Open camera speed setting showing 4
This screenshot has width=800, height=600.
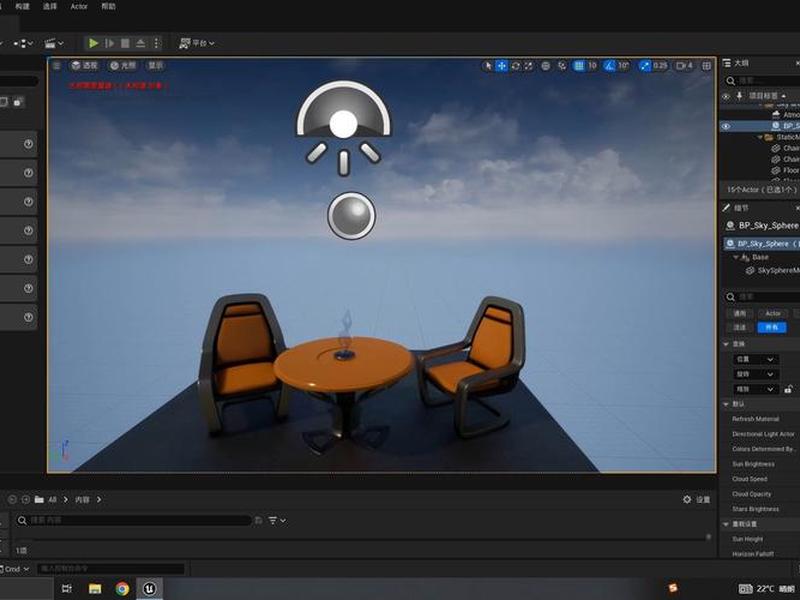685,66
